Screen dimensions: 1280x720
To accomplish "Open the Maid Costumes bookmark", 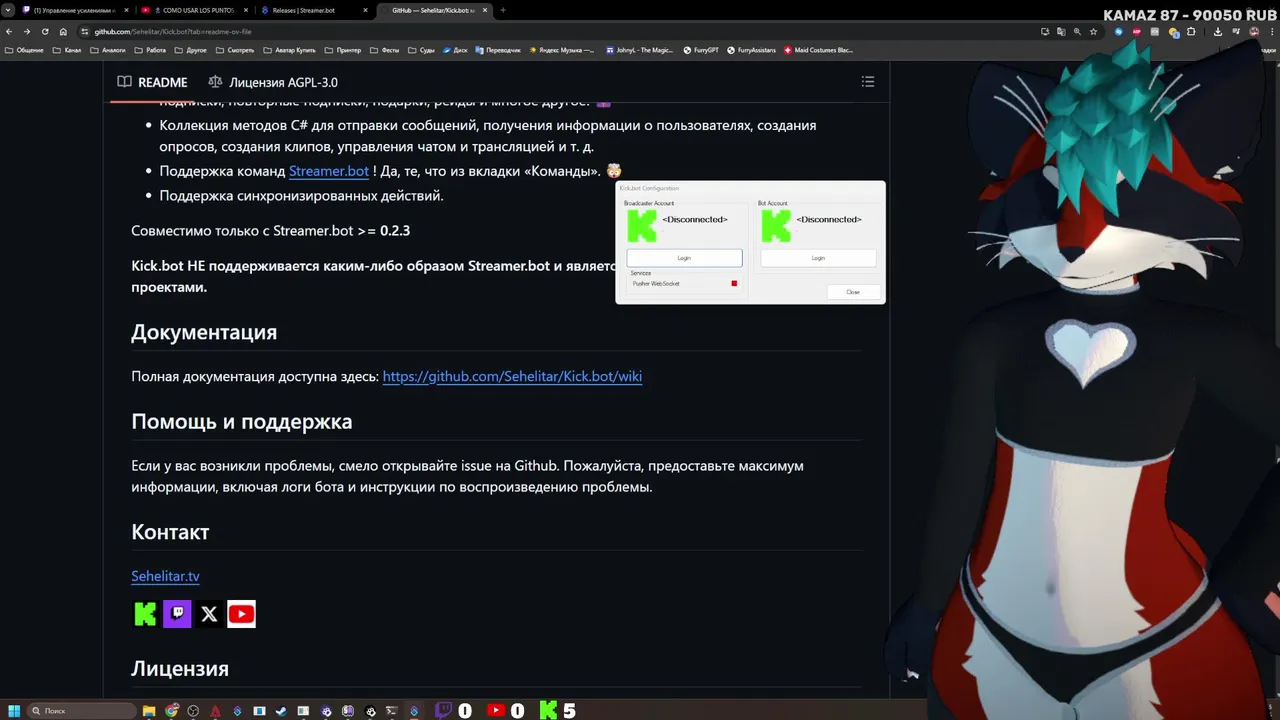I will (x=819, y=50).
